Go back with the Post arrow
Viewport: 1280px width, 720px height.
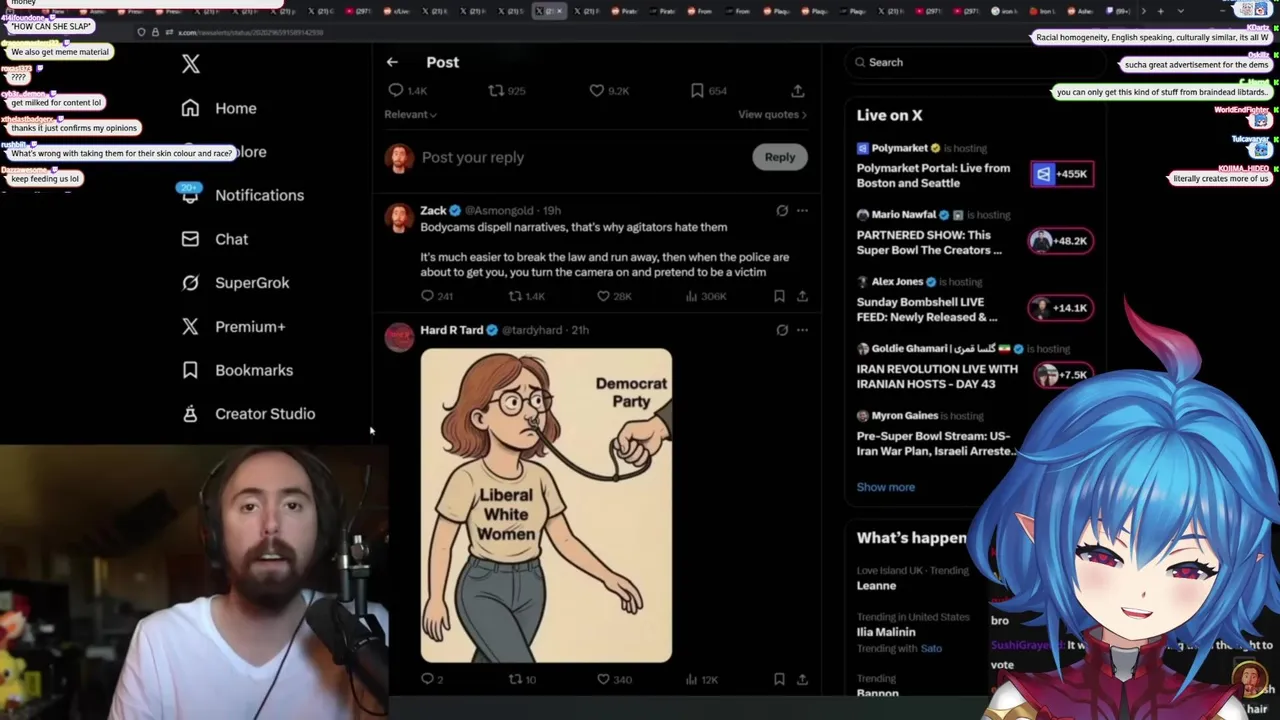point(392,62)
